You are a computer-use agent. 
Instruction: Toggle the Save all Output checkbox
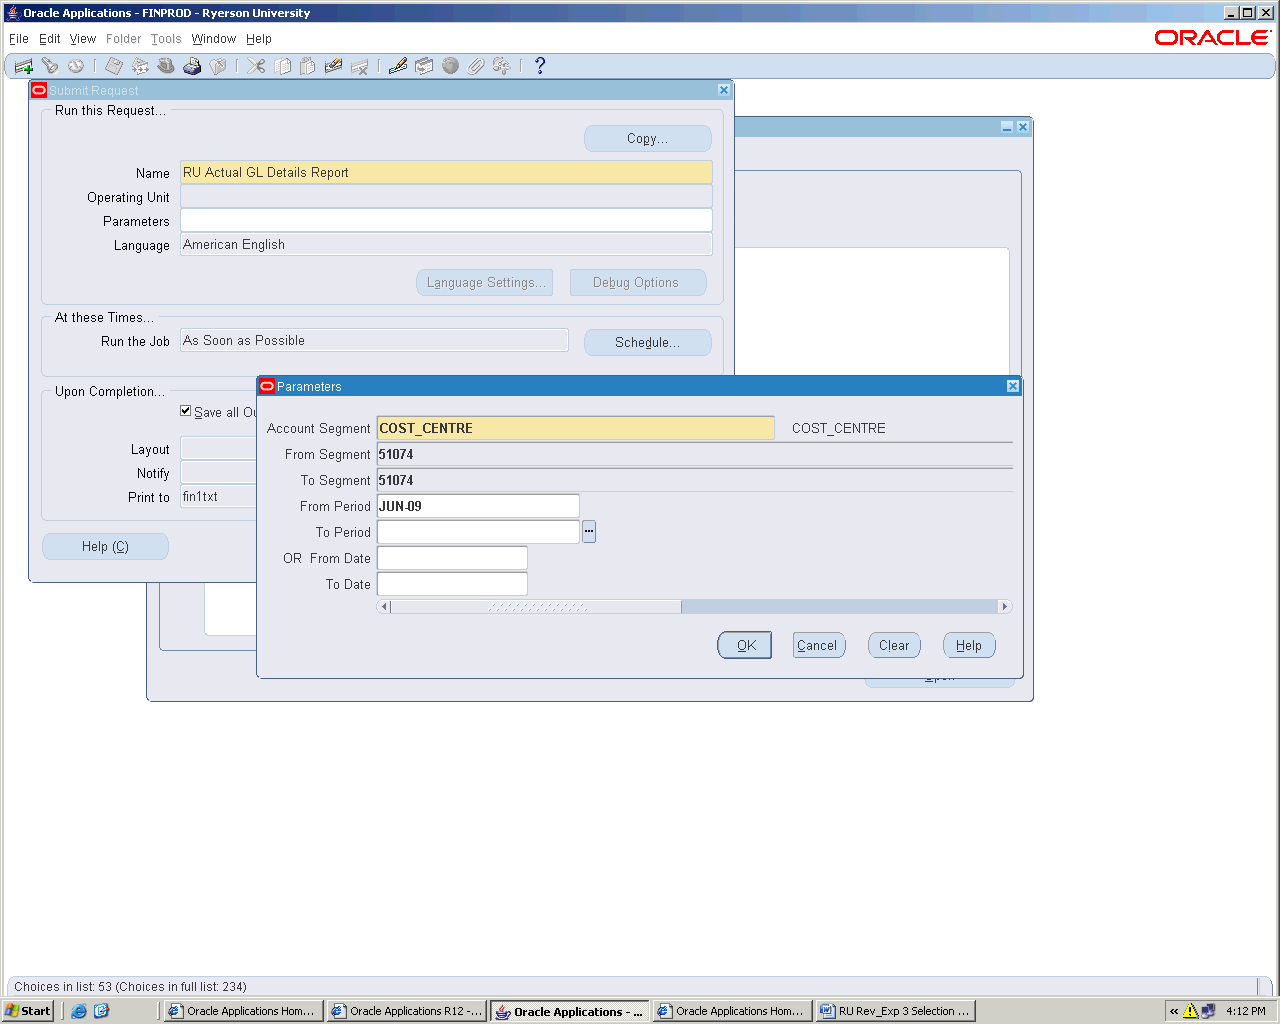[x=186, y=411]
